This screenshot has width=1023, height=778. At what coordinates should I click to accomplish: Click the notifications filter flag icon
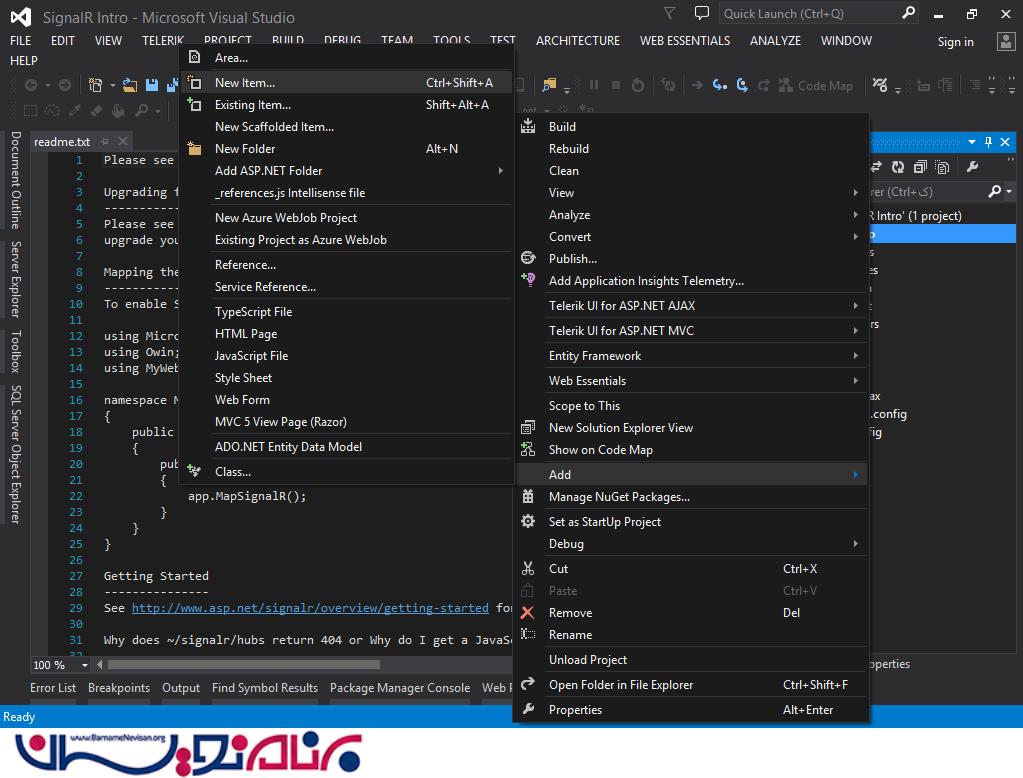pos(669,14)
